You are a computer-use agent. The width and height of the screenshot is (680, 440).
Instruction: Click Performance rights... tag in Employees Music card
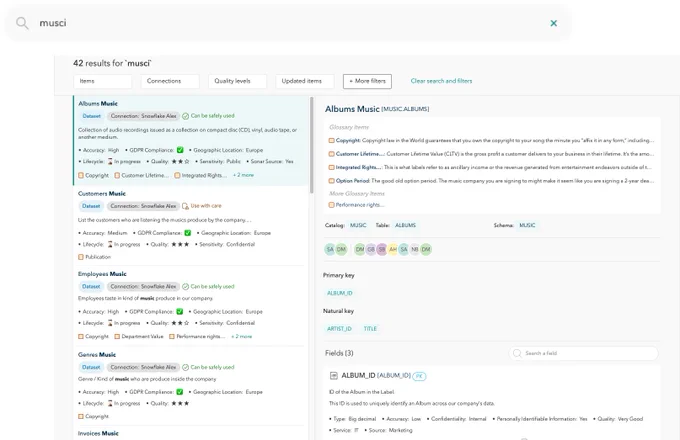197,336
